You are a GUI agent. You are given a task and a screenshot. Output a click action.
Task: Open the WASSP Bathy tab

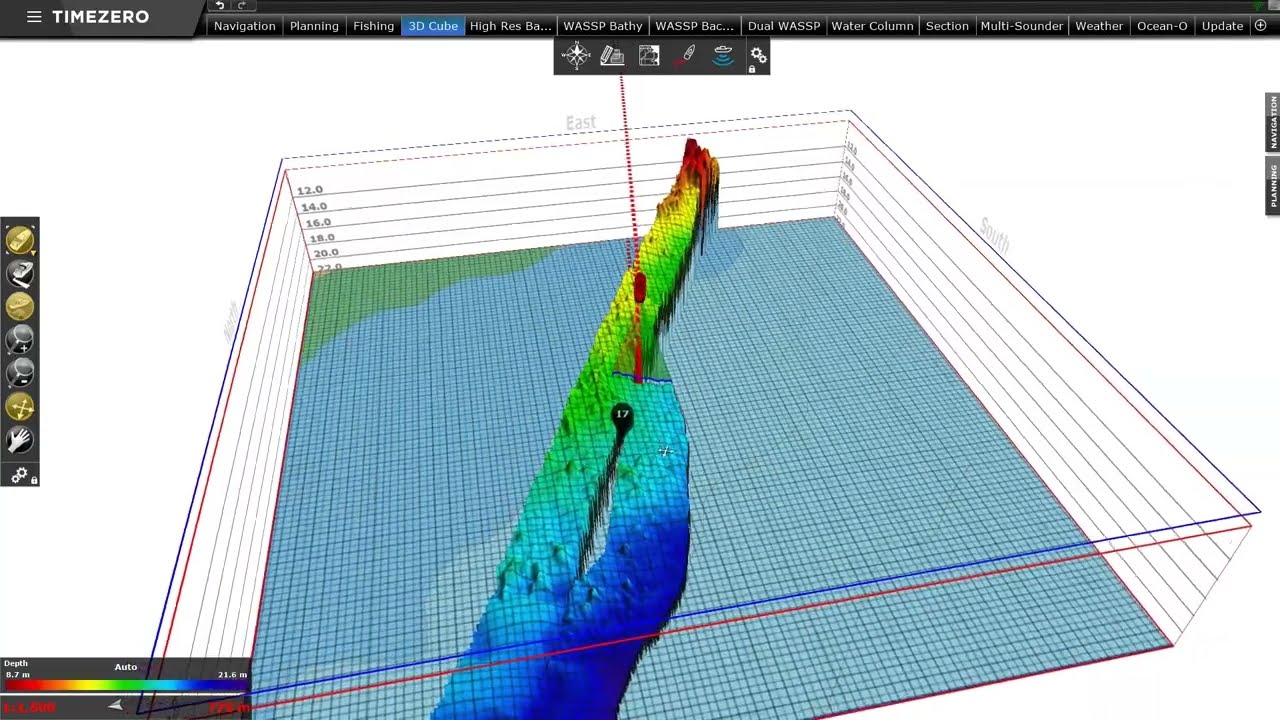603,26
